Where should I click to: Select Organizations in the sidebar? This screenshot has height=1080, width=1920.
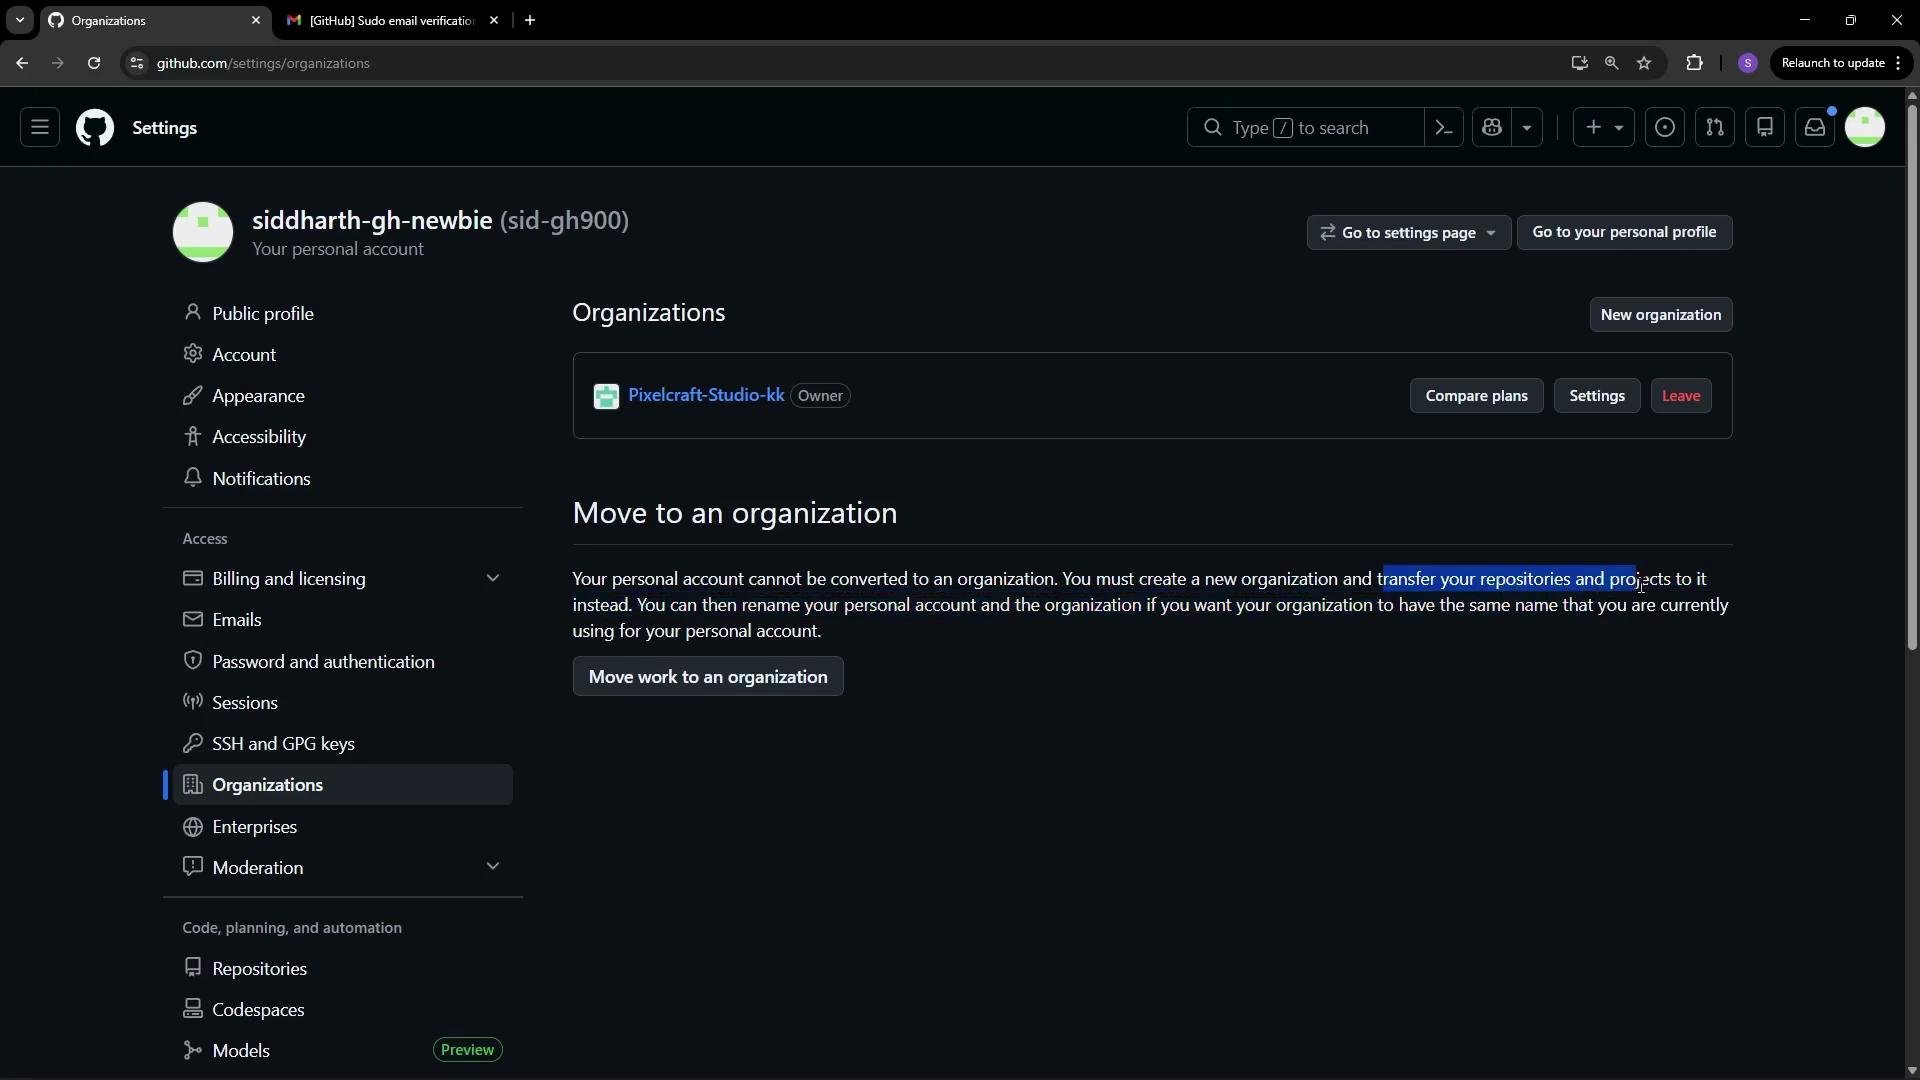coord(343,785)
